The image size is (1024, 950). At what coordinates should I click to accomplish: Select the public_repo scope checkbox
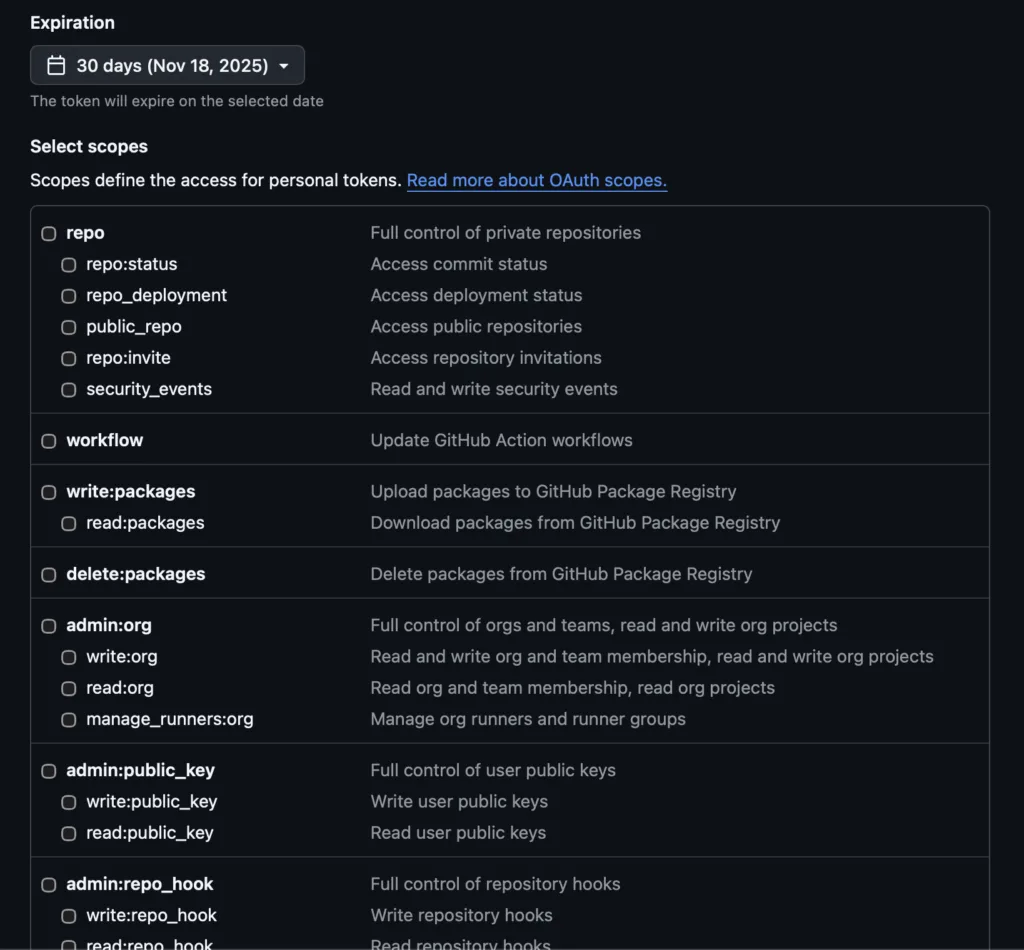pyautogui.click(x=69, y=327)
